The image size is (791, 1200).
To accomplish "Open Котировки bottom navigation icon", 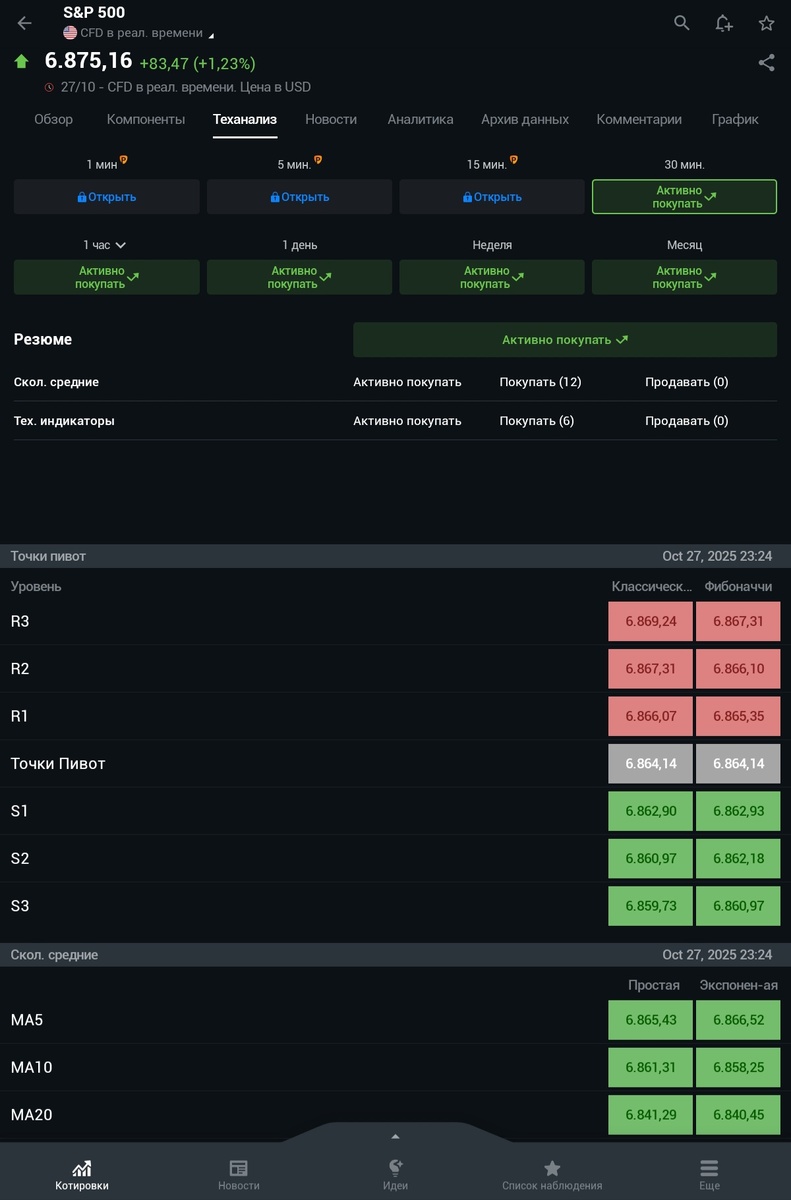I will click(82, 1168).
